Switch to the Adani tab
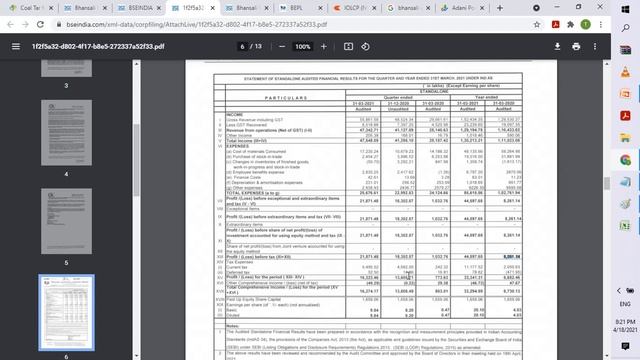The height and width of the screenshot is (360, 640). [x=462, y=8]
